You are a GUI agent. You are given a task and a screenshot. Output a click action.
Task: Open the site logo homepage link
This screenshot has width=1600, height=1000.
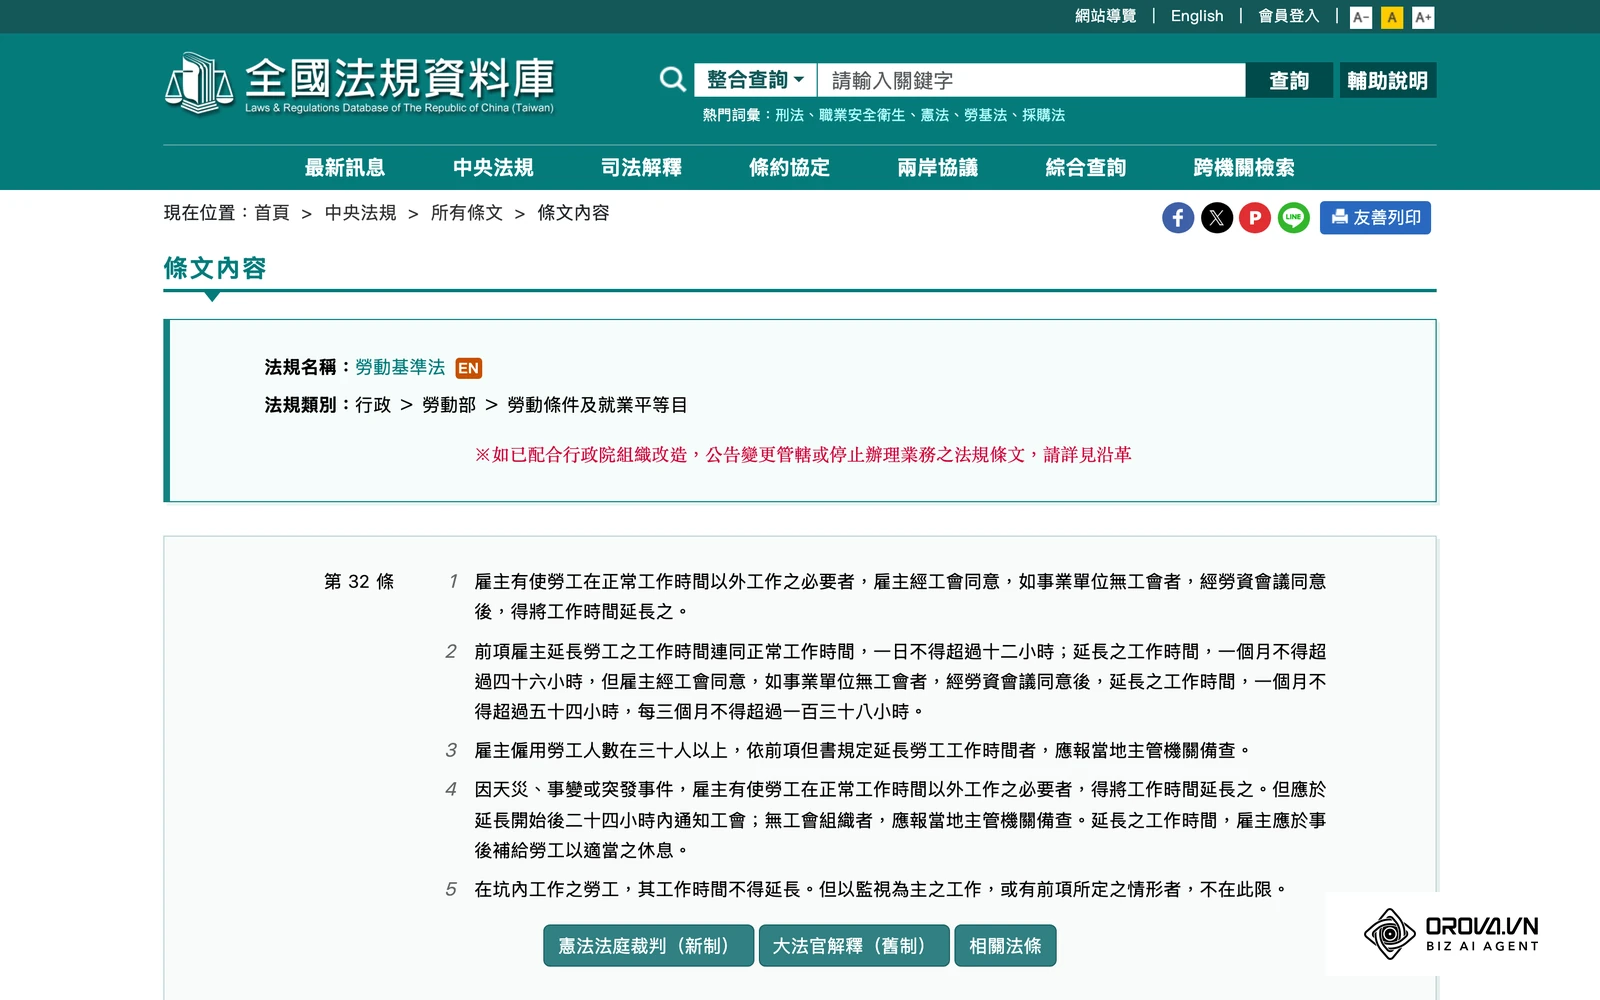[x=359, y=84]
